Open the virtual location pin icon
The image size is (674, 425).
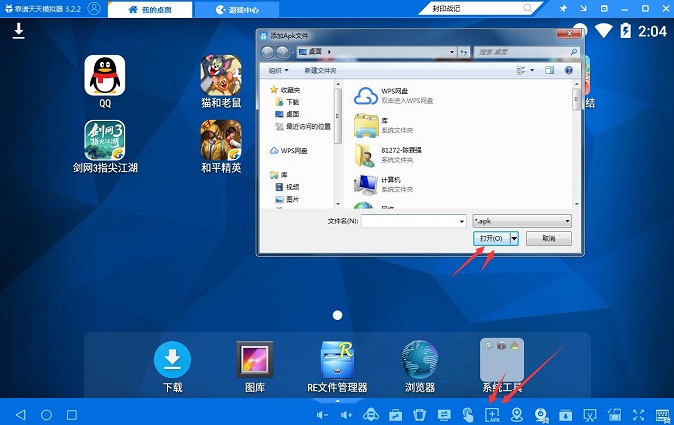(517, 415)
